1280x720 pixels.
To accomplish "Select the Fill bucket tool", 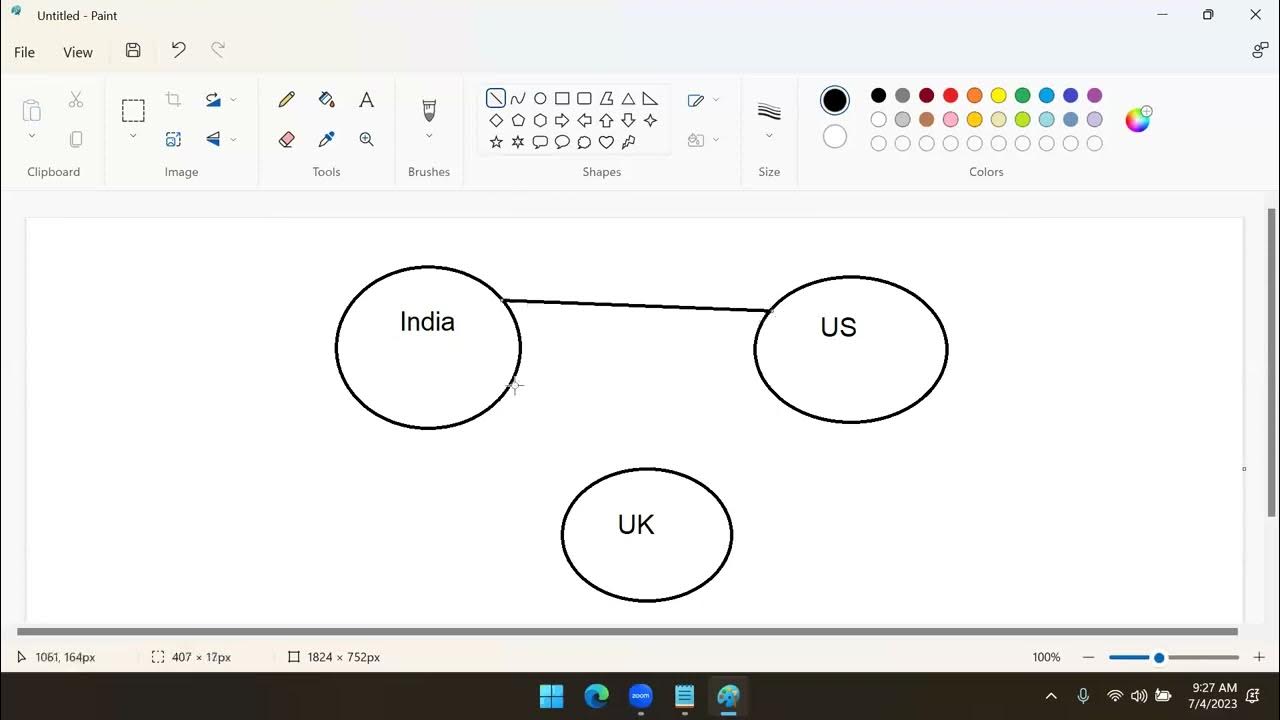I will (326, 99).
